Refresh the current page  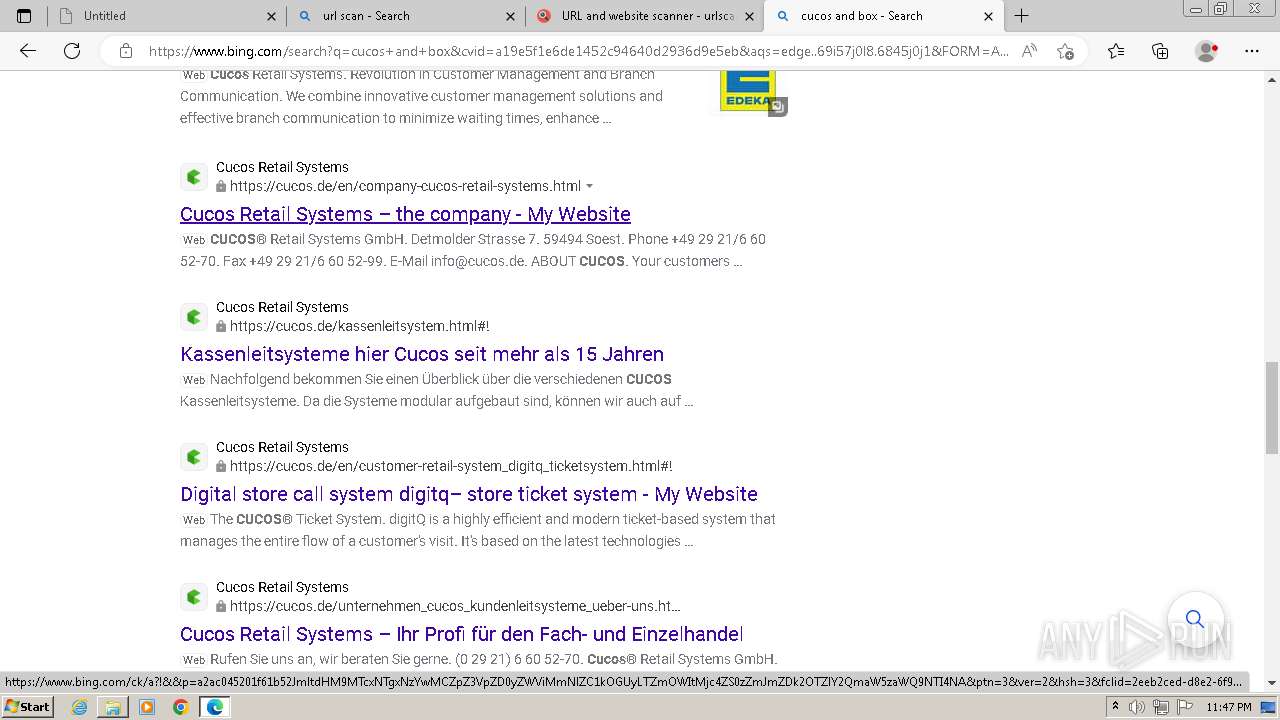[72, 51]
